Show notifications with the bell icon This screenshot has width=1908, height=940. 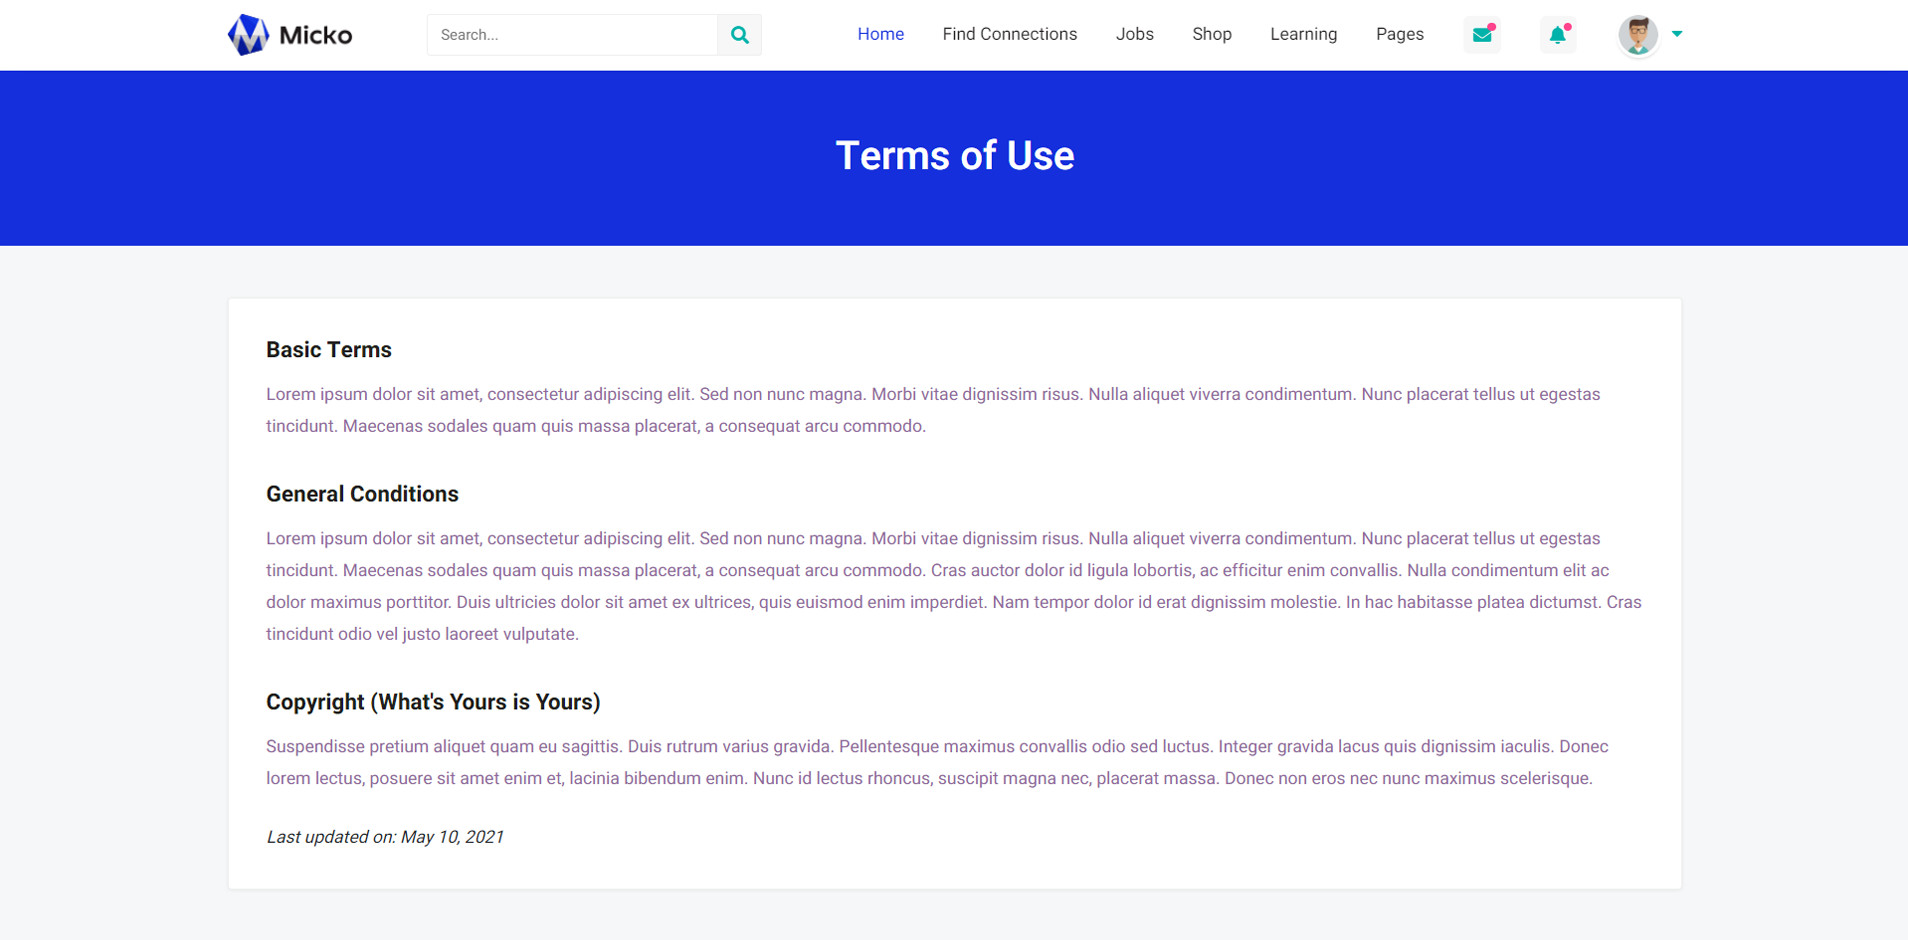click(1557, 35)
